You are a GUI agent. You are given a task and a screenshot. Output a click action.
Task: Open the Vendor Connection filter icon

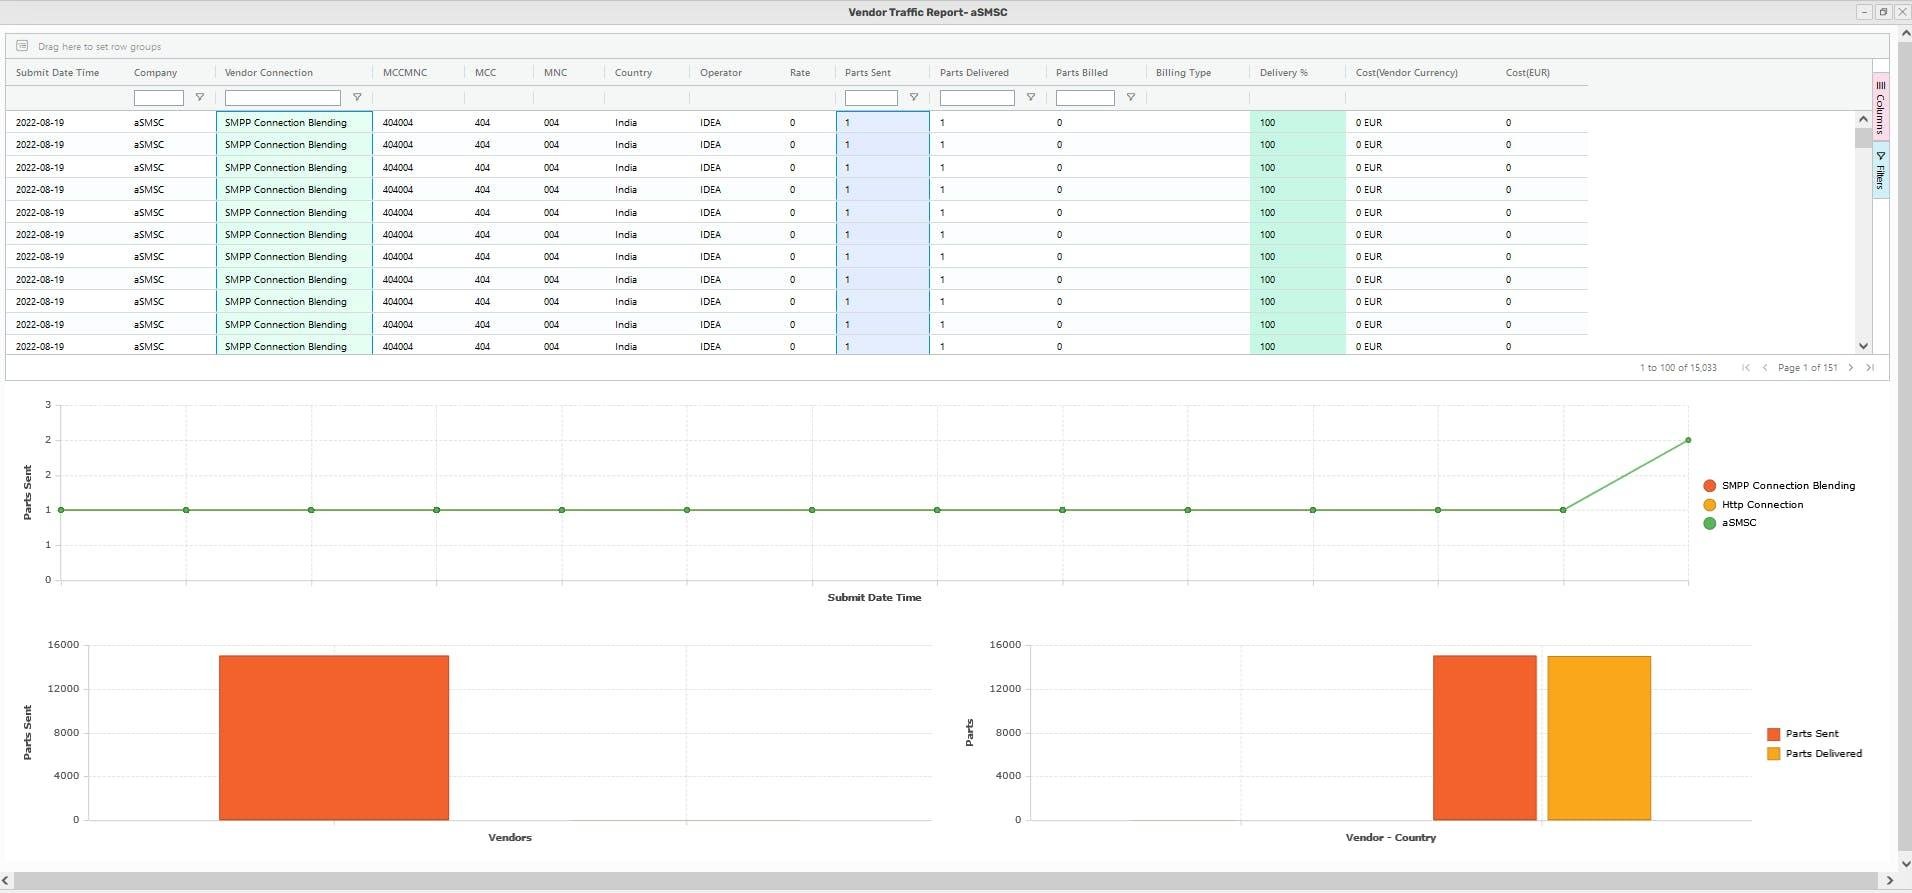(357, 98)
